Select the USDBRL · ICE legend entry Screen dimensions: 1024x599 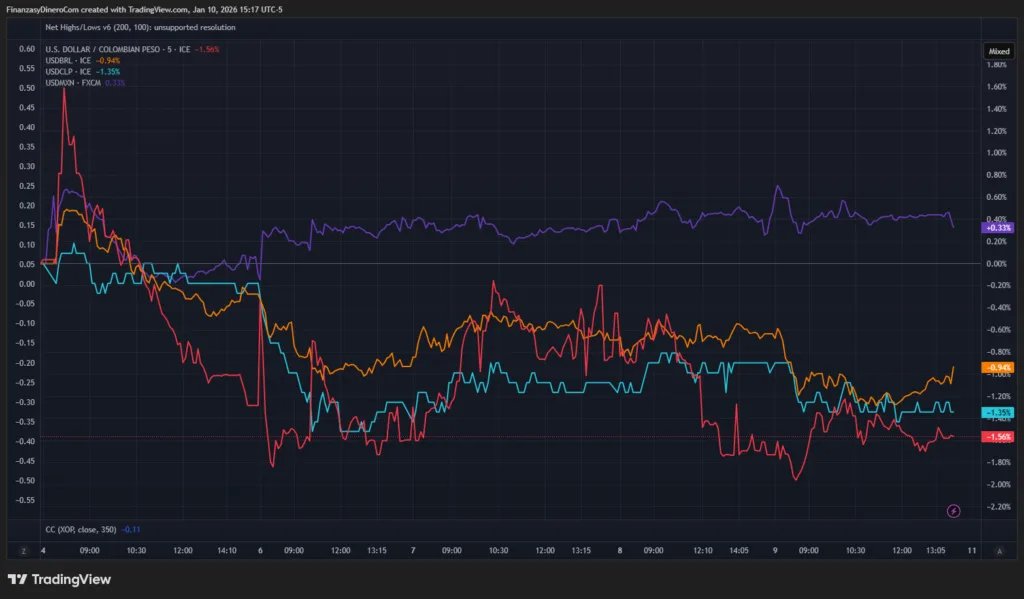75,60
